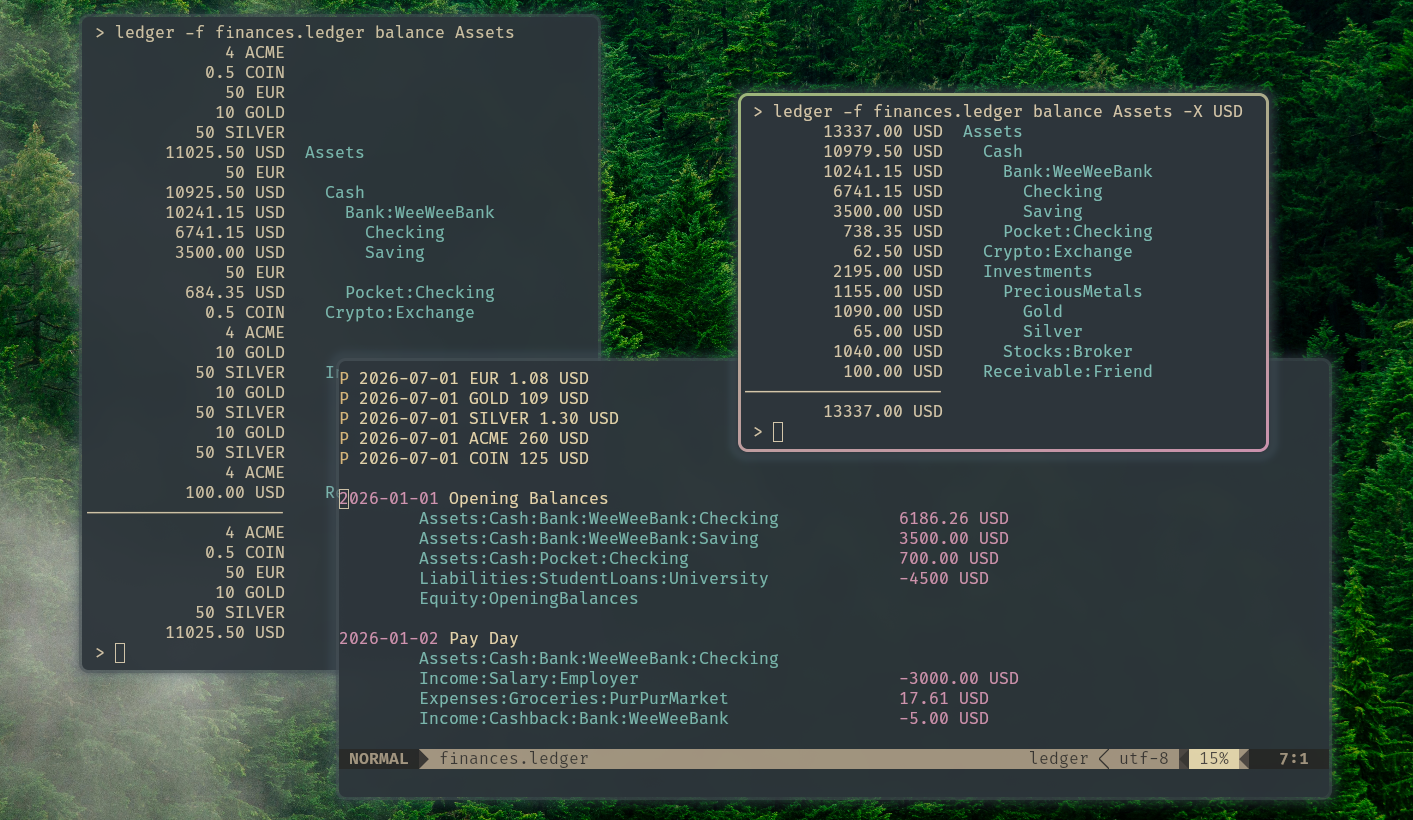Click the Opening Balances transaction title

tap(529, 498)
